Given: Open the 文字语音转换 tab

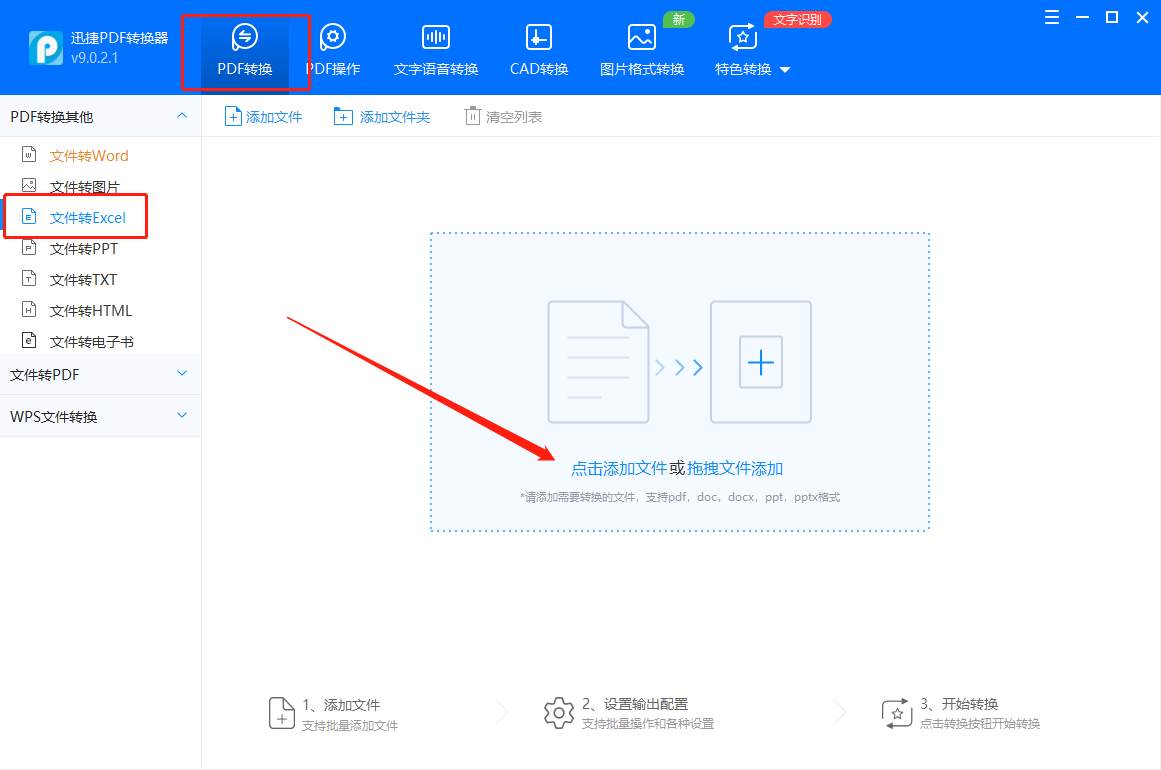Looking at the screenshot, I should pos(436,50).
